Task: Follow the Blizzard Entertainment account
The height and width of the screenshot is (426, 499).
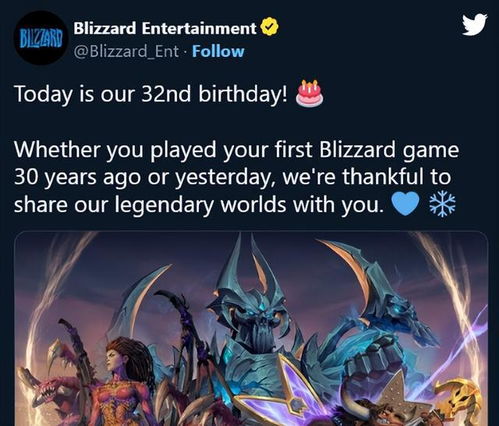Action: click(218, 52)
